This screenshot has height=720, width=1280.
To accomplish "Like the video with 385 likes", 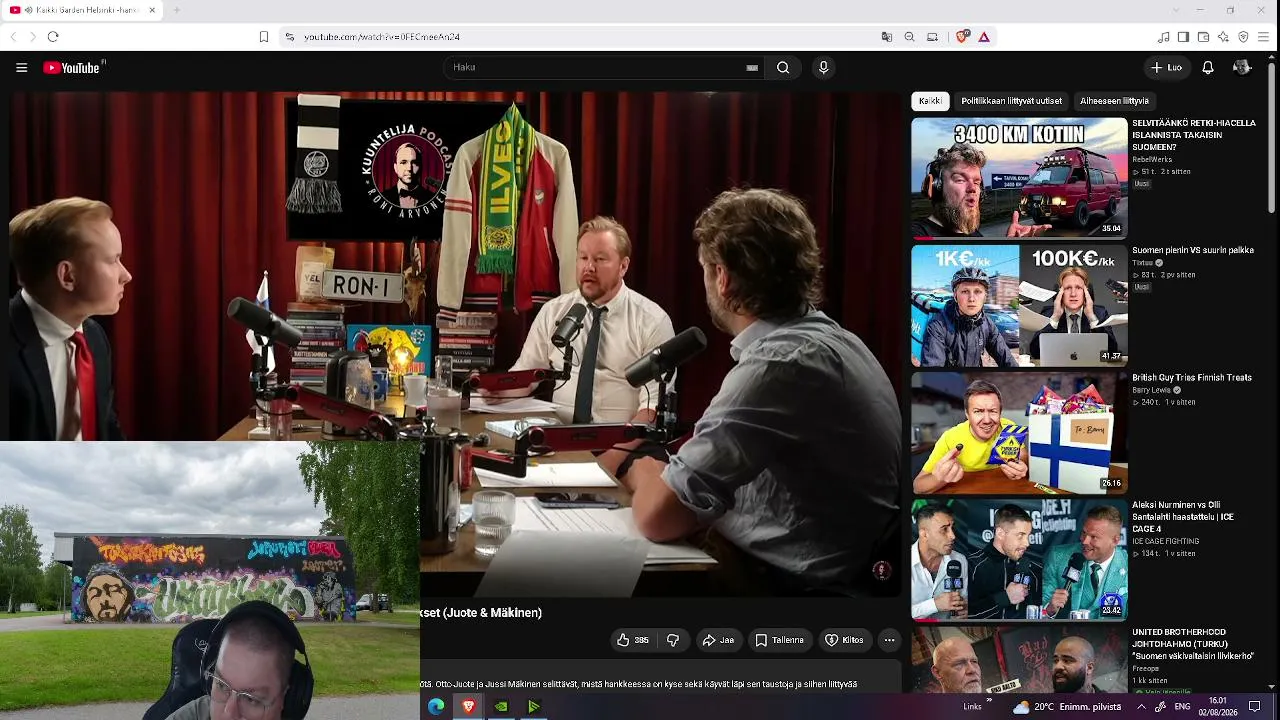I will coord(633,640).
